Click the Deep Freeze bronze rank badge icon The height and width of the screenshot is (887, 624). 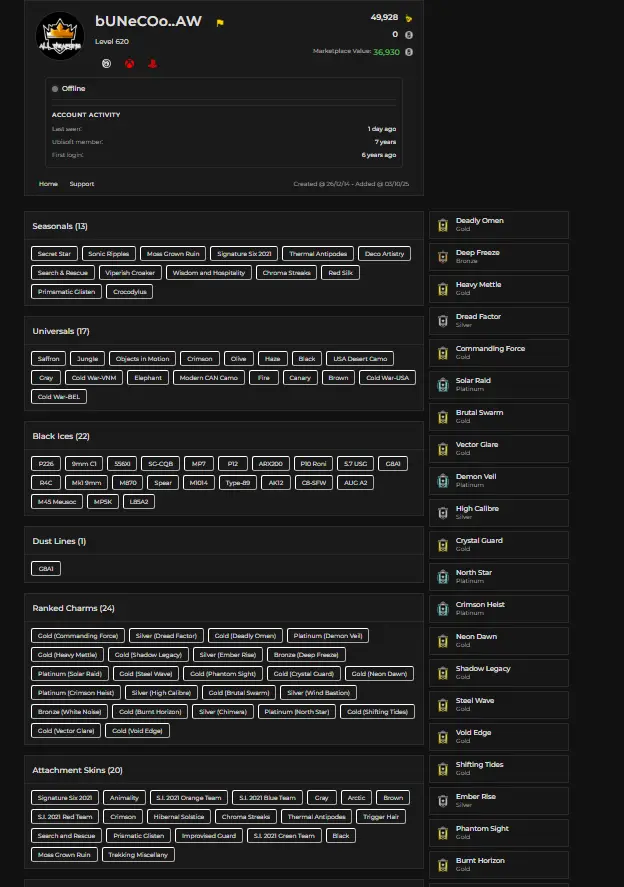(443, 257)
